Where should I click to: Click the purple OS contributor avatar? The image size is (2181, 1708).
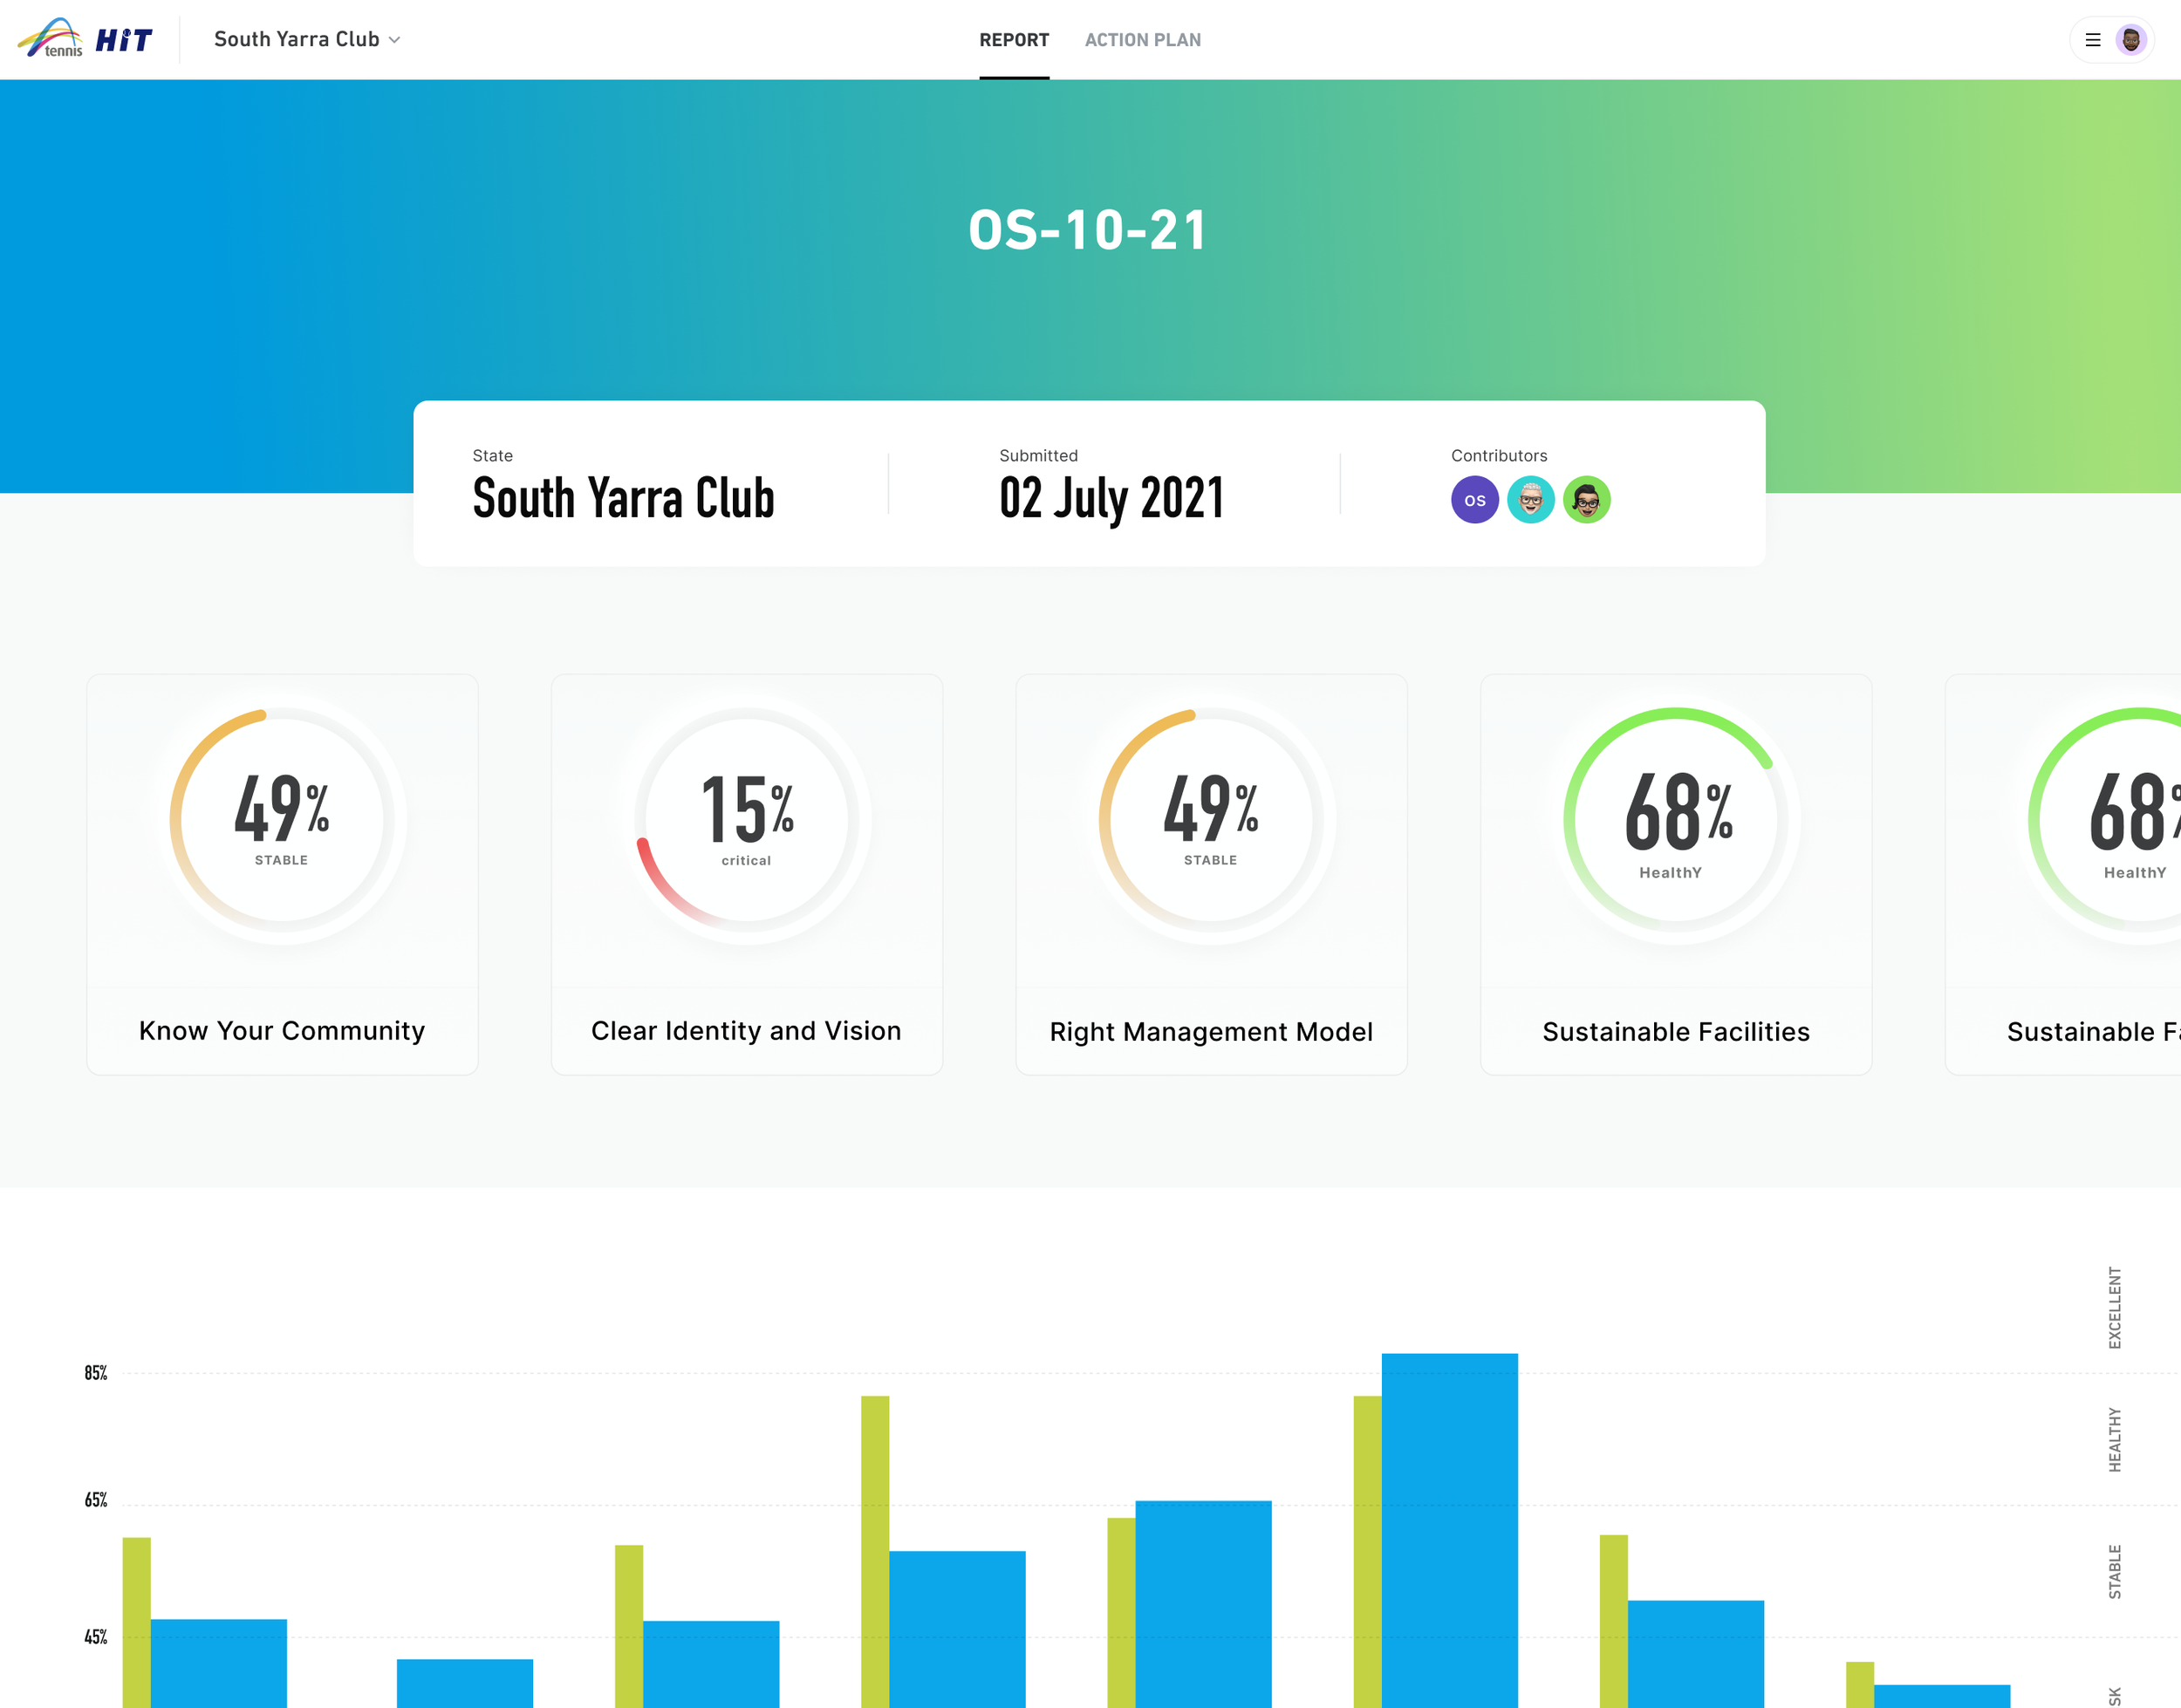click(x=1474, y=500)
